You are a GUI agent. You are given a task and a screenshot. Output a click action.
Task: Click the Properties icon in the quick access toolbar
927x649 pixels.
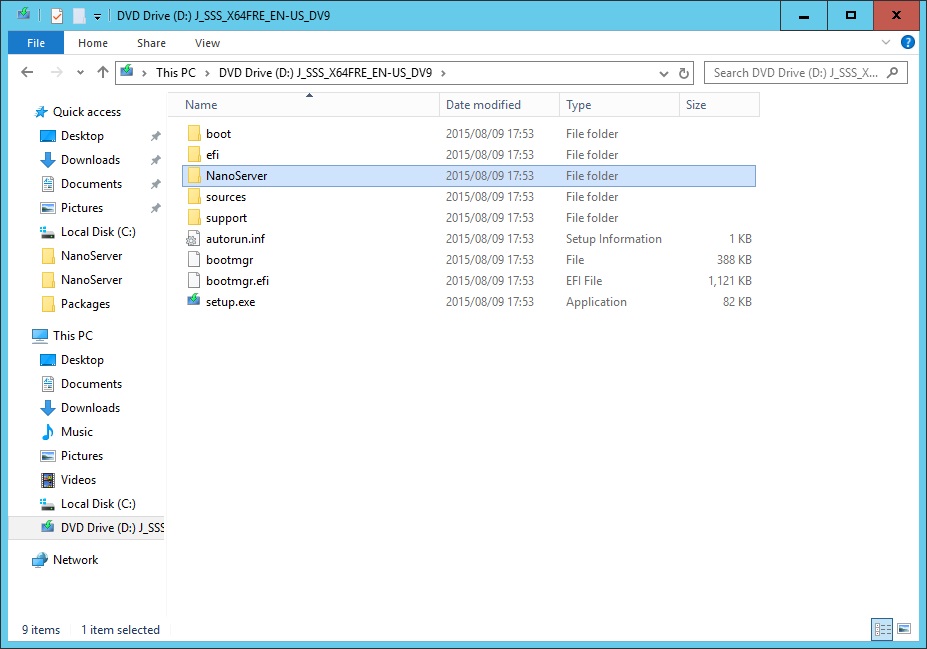[x=57, y=16]
